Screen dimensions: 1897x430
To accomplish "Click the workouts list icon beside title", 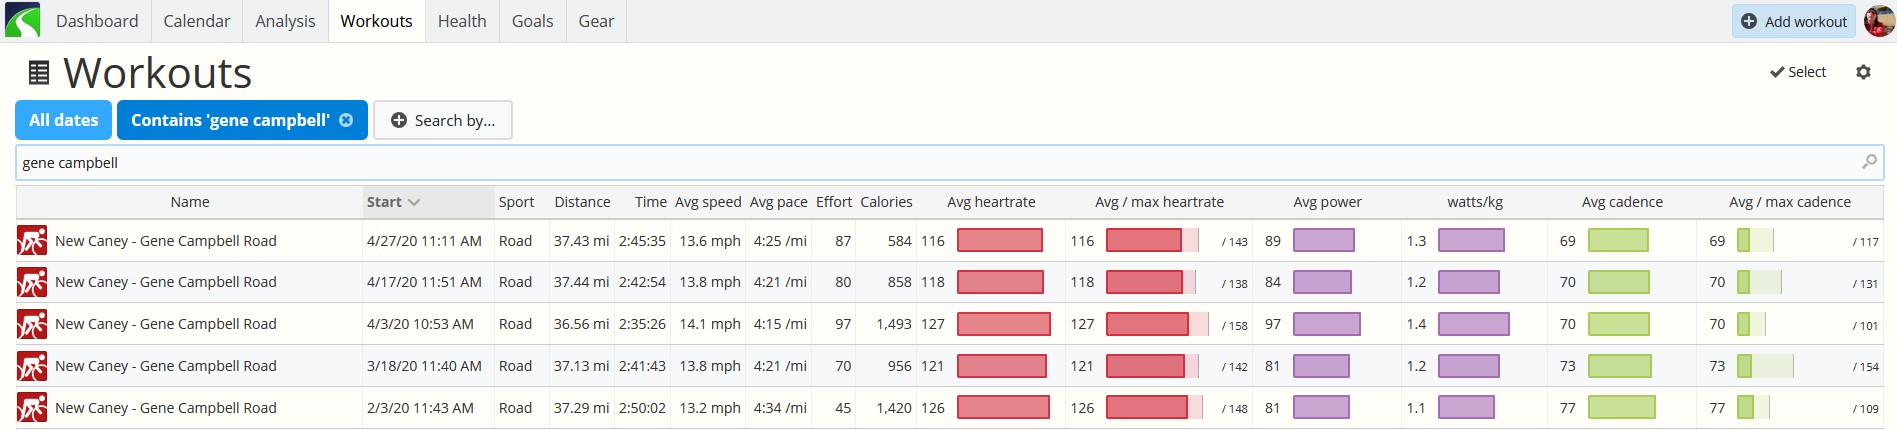I will tap(39, 73).
